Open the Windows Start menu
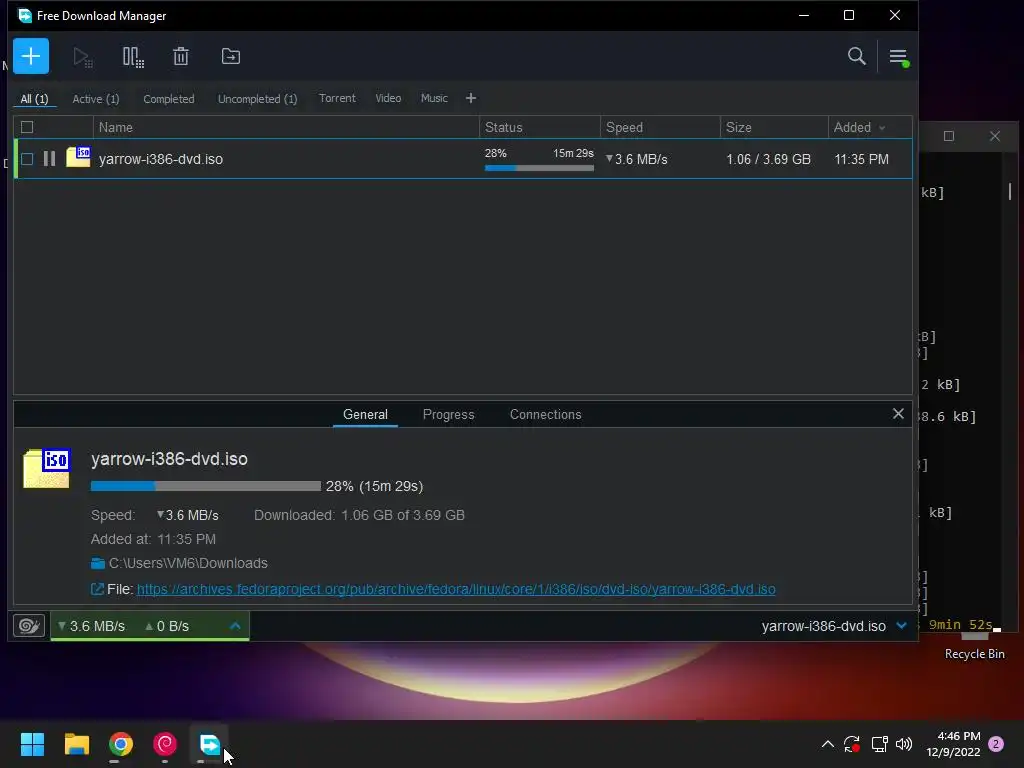The image size is (1024, 768). [32, 744]
